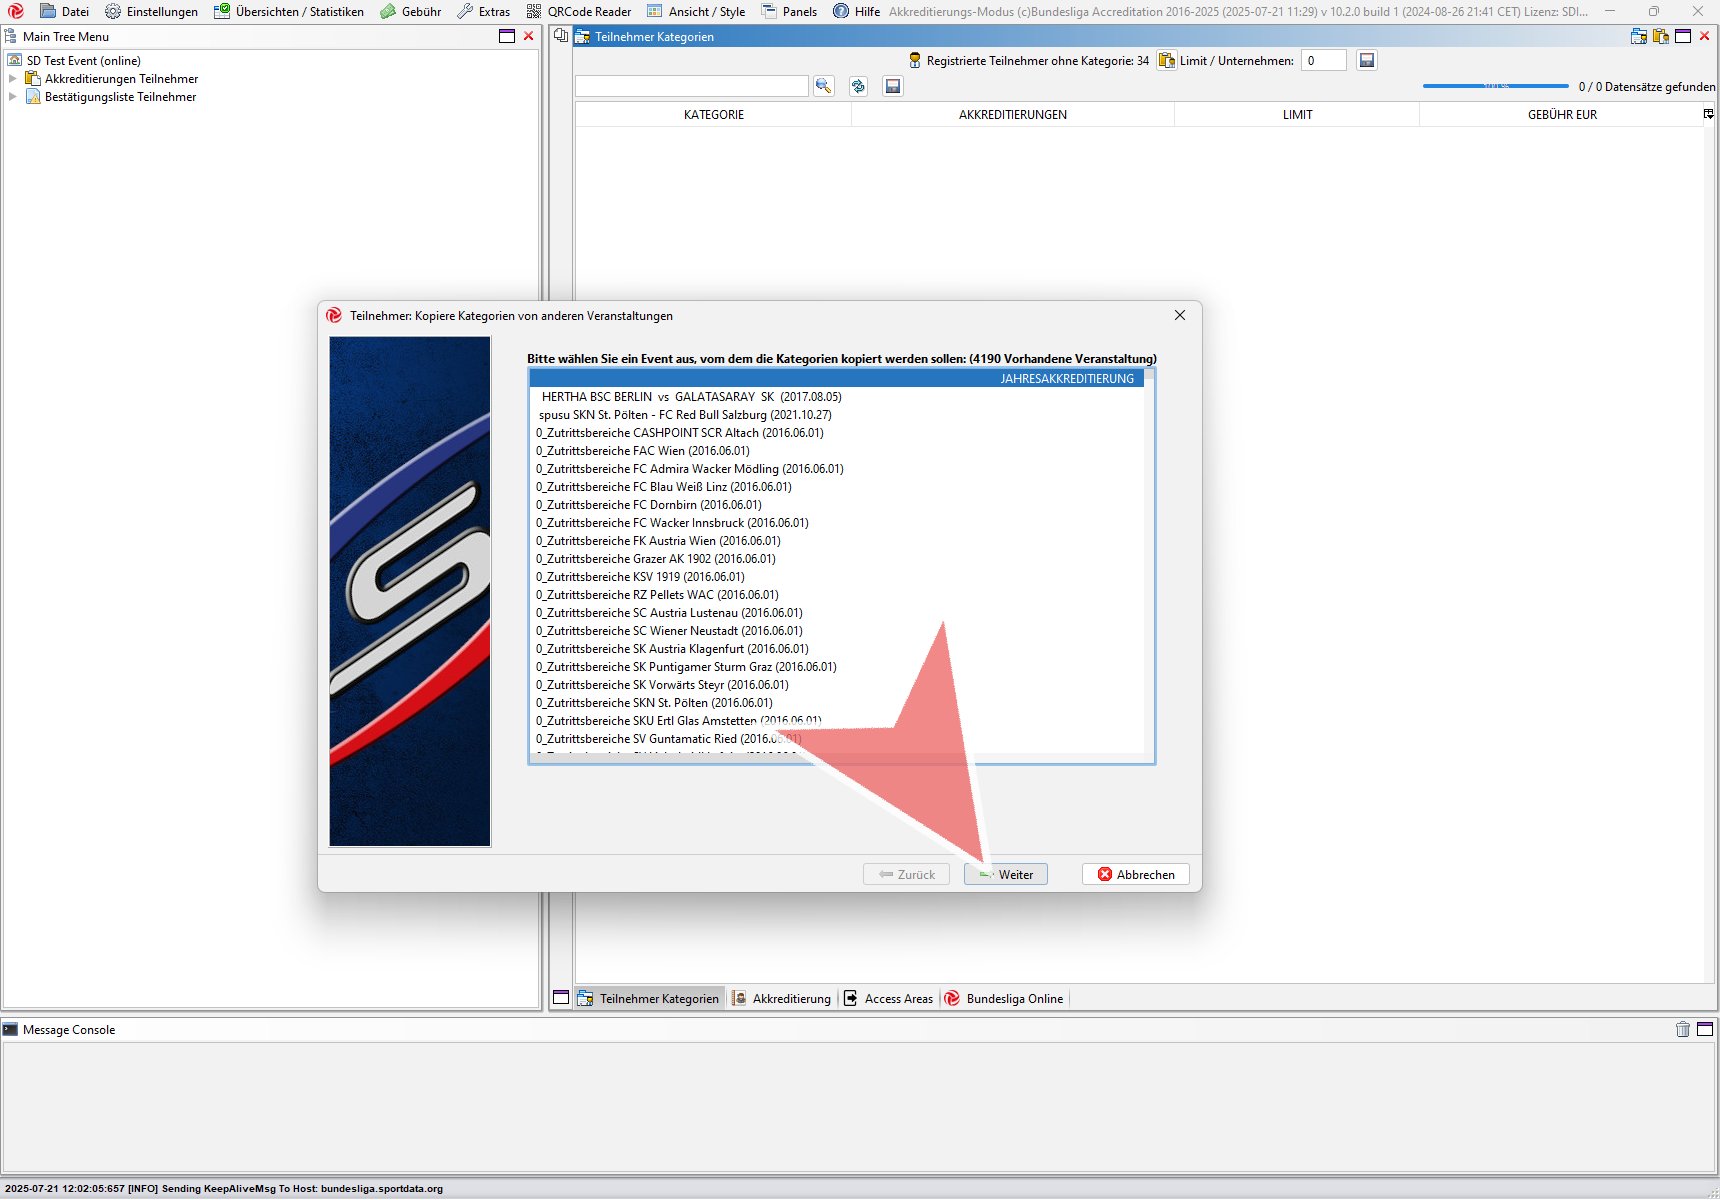The width and height of the screenshot is (1720, 1200).
Task: Click the Weiter button
Action: [x=1006, y=874]
